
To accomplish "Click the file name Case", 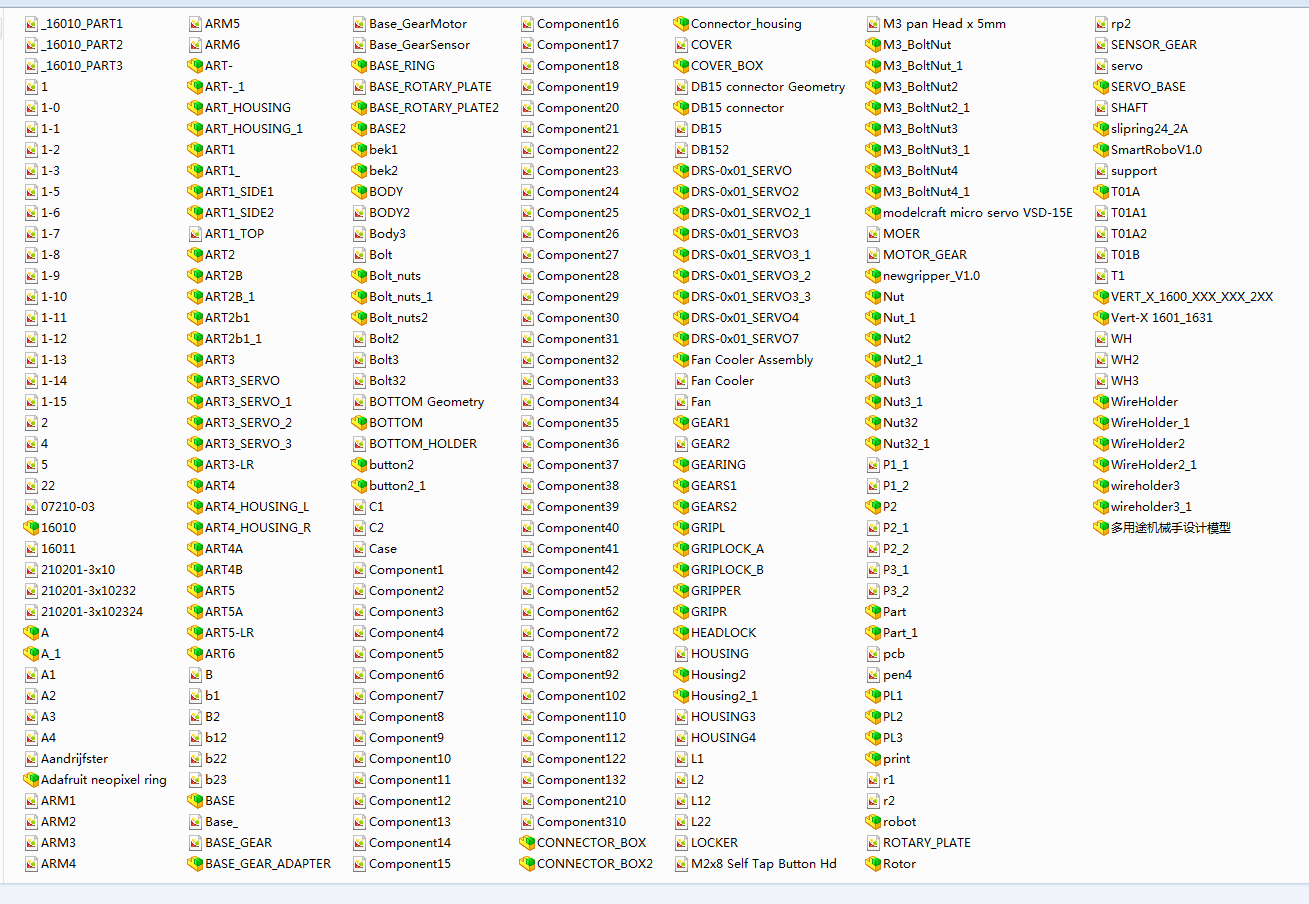I will pos(383,549).
